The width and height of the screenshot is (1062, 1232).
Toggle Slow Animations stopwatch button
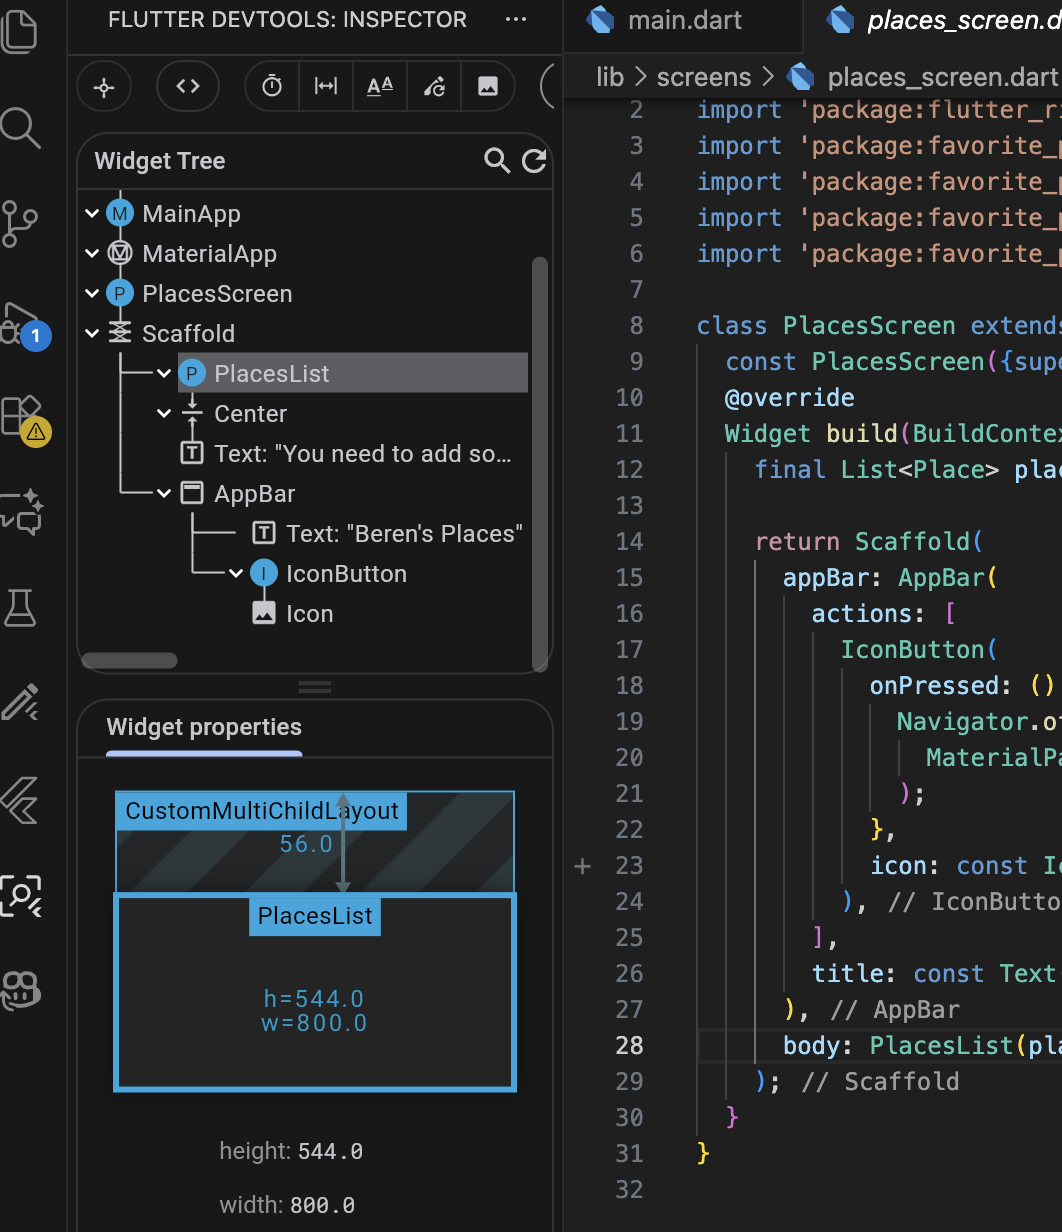(272, 87)
